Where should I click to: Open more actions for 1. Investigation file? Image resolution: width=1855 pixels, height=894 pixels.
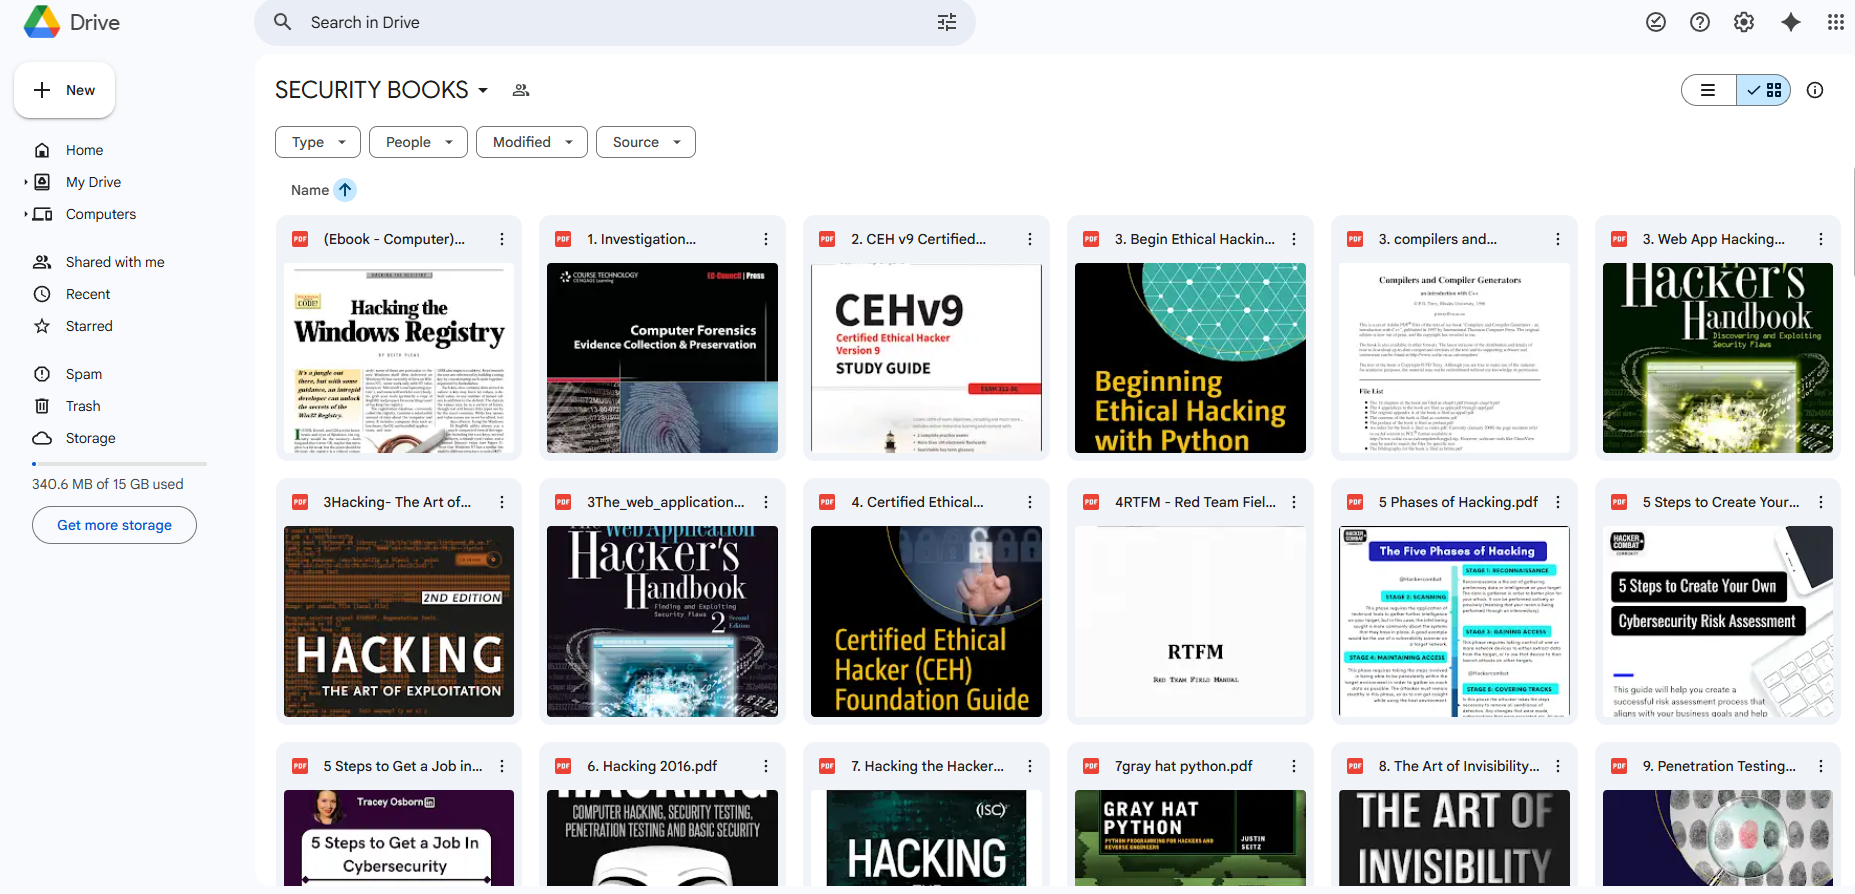[x=766, y=239]
